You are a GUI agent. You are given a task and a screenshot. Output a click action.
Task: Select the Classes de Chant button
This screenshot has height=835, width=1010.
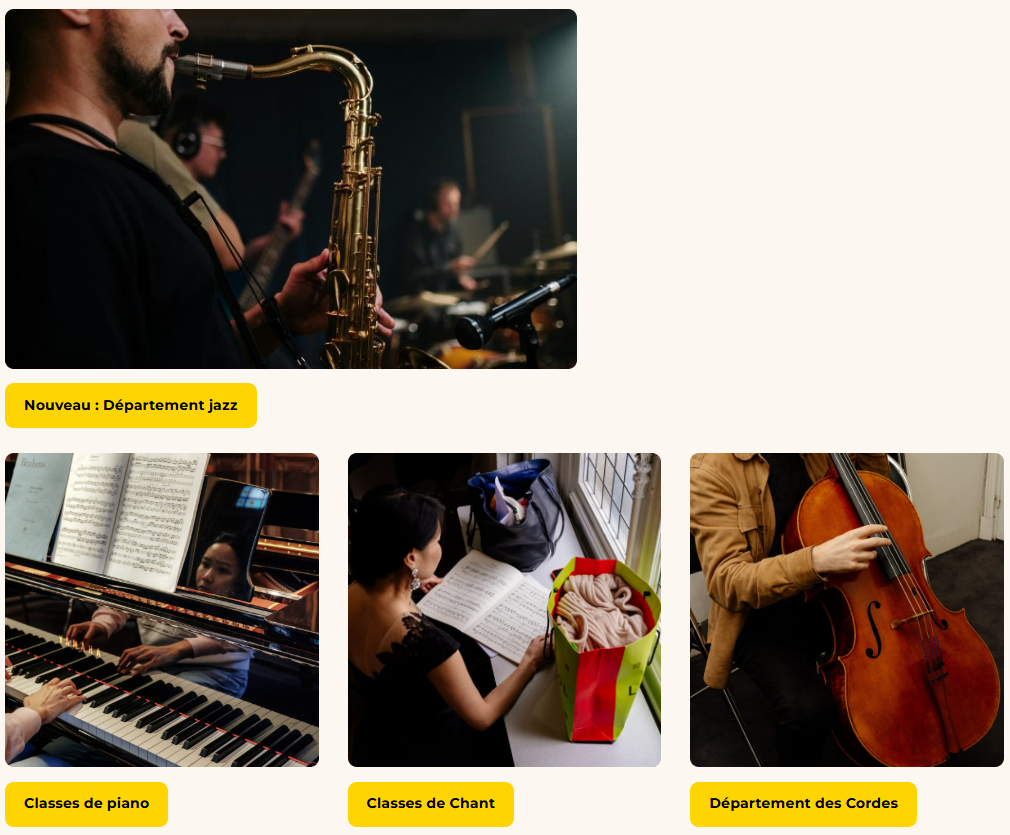431,804
